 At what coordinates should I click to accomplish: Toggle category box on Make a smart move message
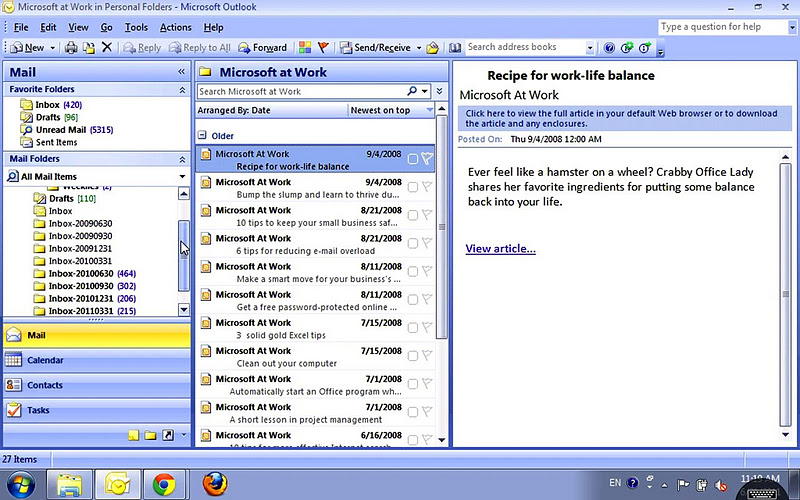tap(413, 271)
